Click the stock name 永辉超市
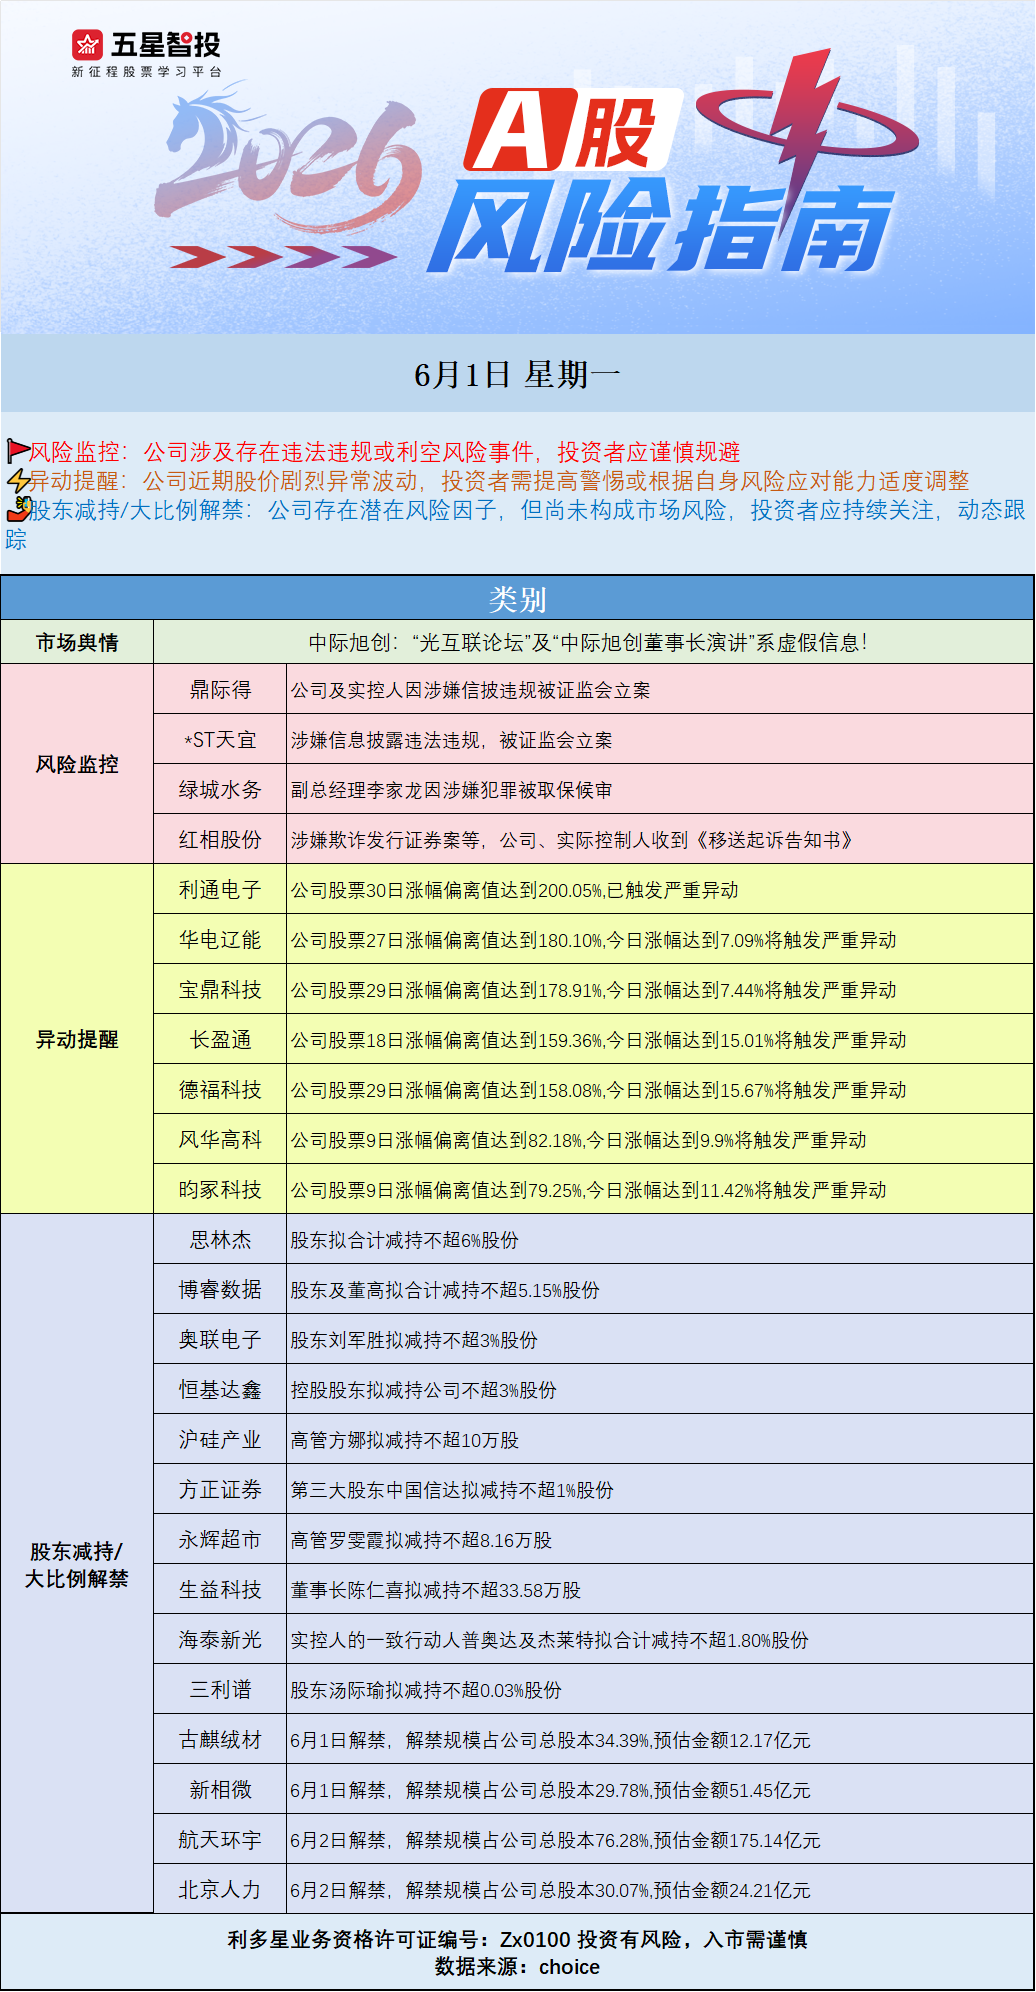The image size is (1036, 1992). pyautogui.click(x=220, y=1540)
